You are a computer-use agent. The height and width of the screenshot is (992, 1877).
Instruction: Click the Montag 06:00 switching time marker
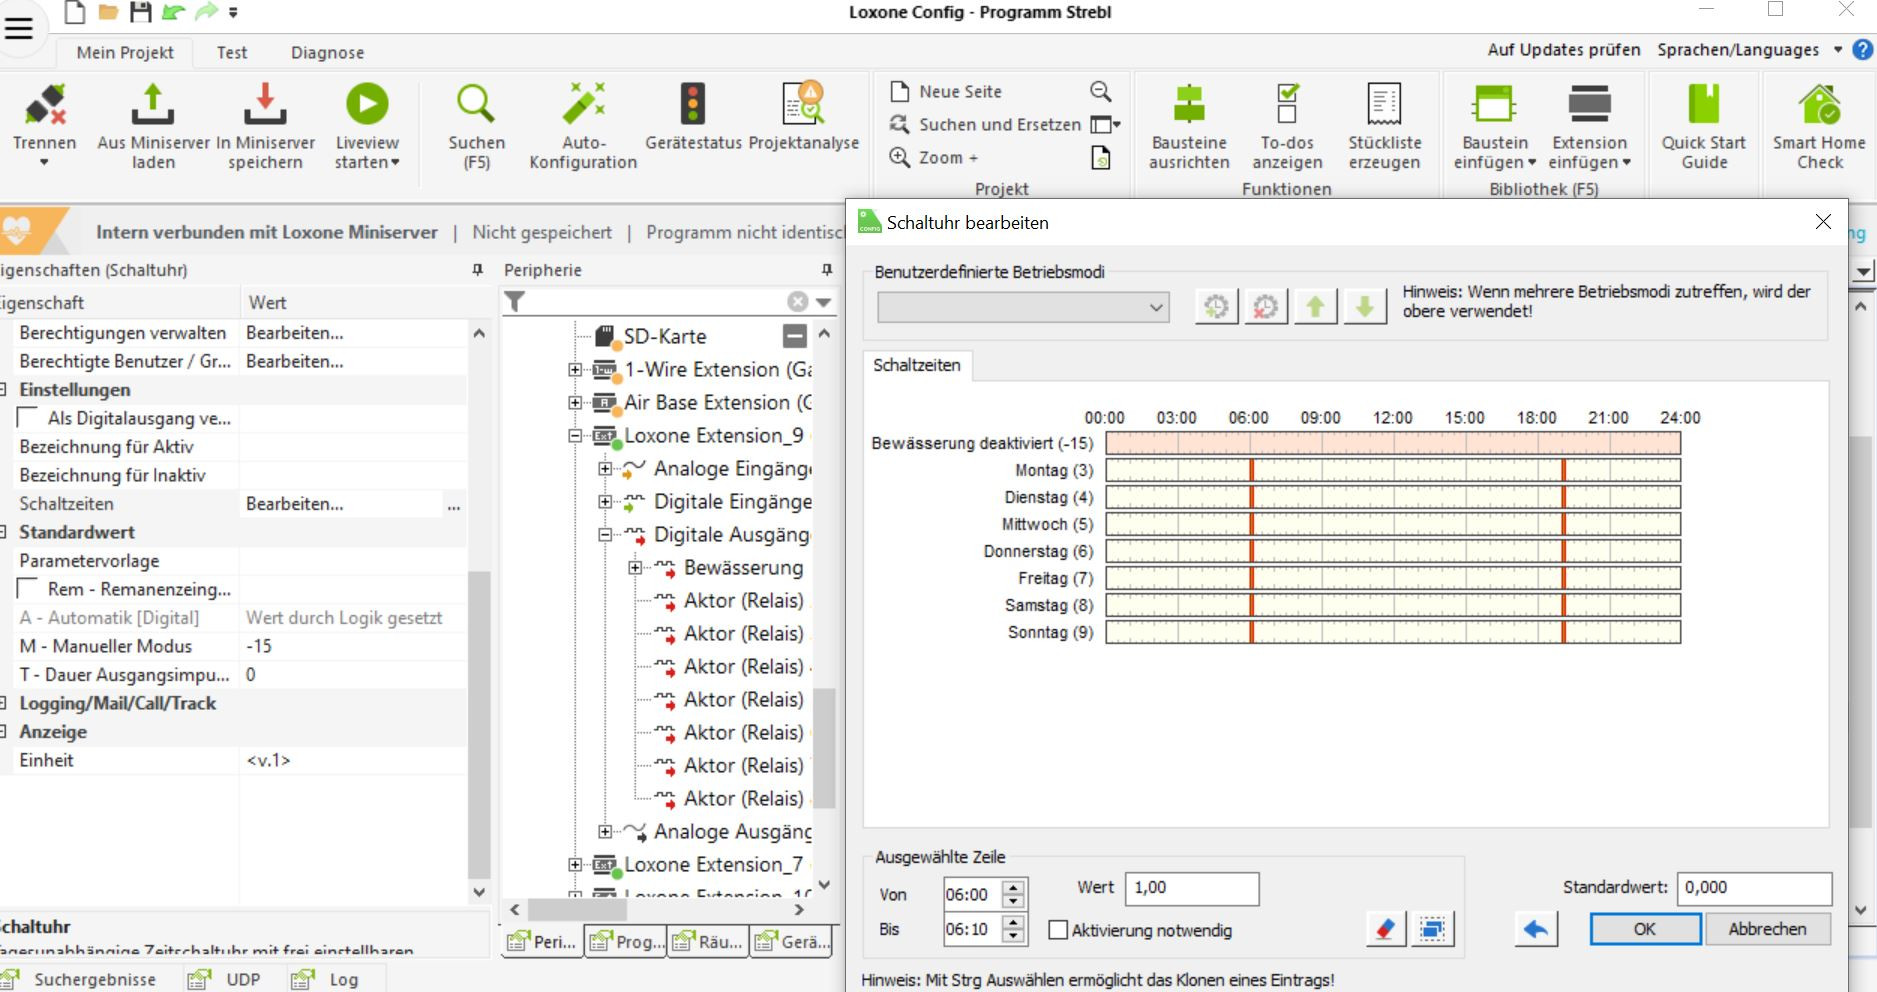coord(1251,470)
